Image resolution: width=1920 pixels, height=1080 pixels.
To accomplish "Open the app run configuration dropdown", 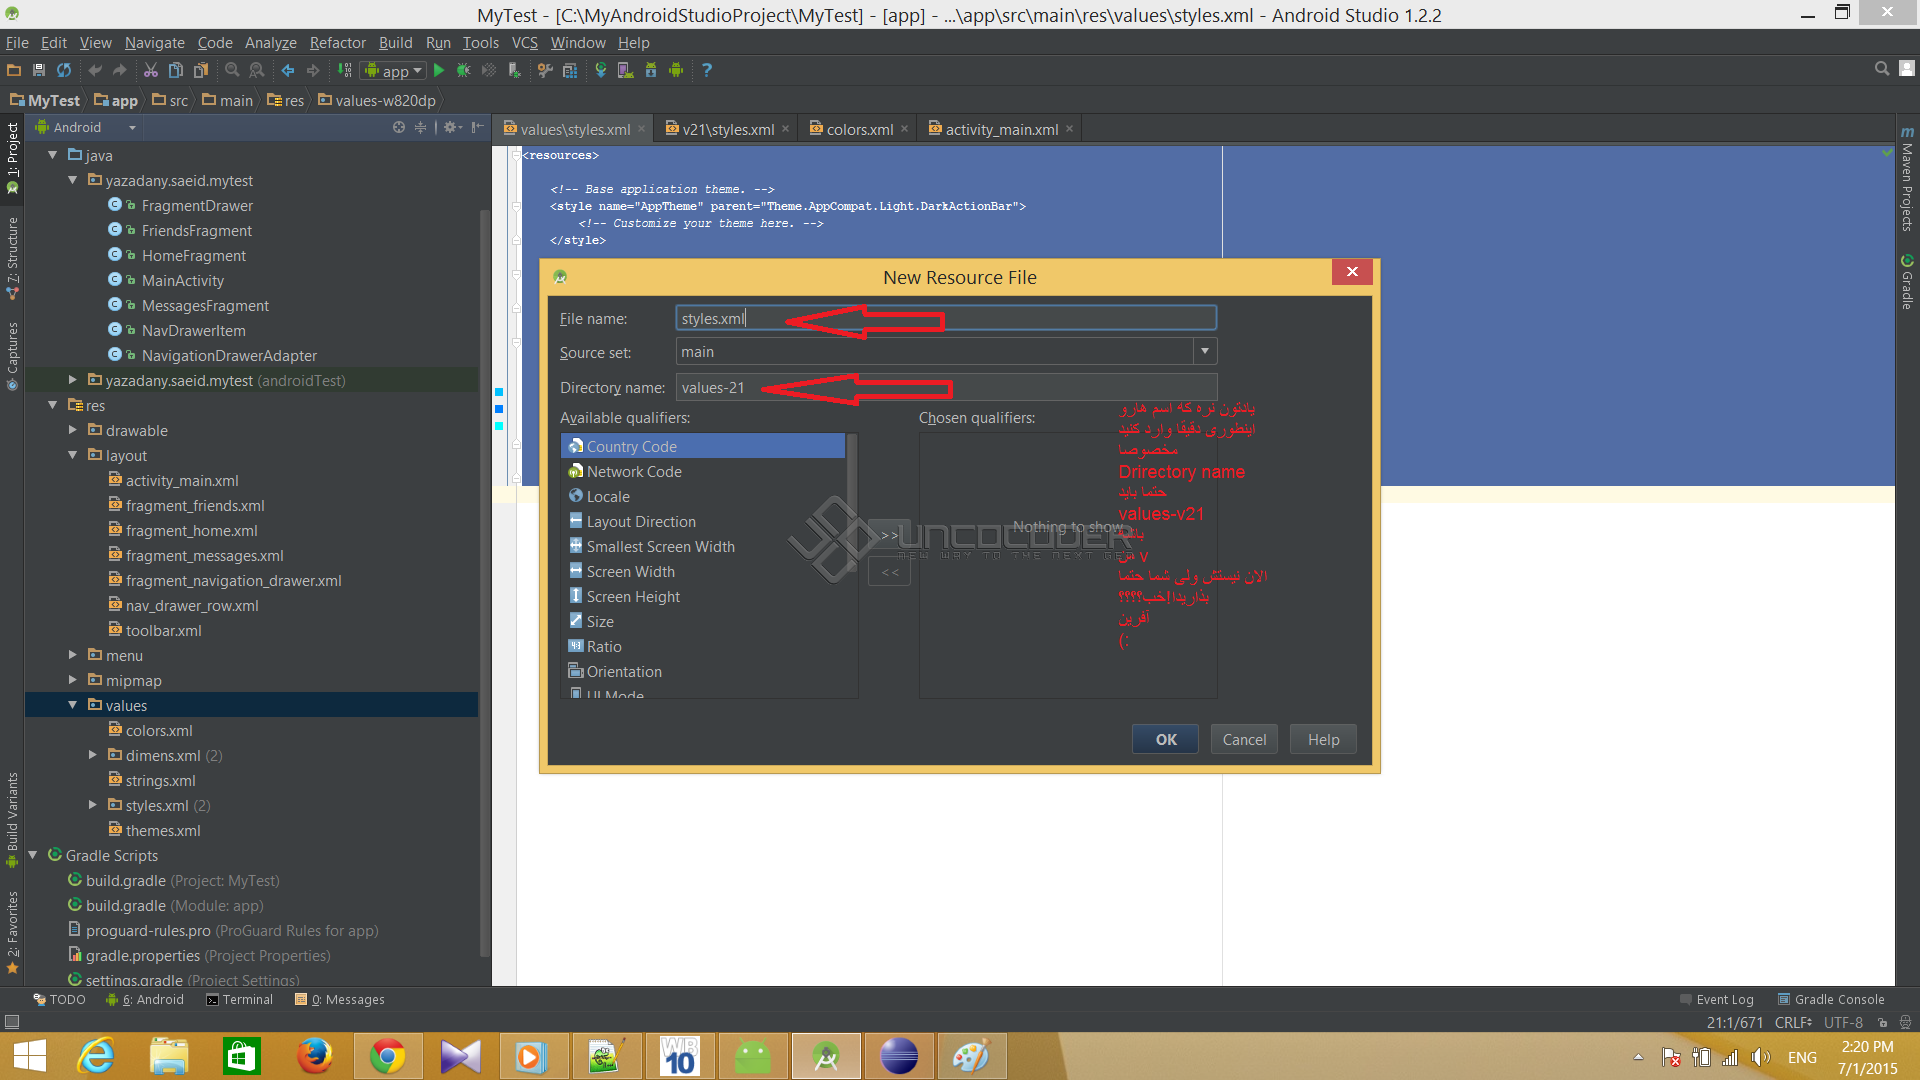I will [x=393, y=70].
